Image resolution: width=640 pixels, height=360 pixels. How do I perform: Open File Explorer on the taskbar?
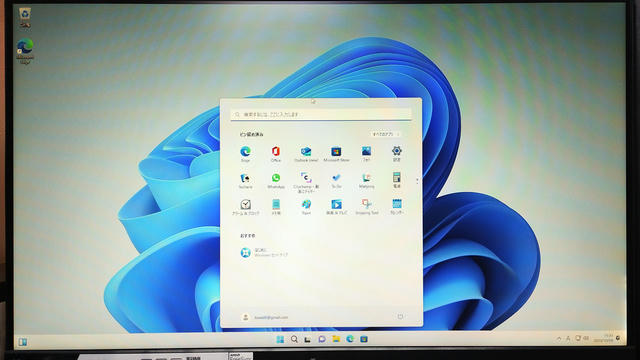point(336,339)
